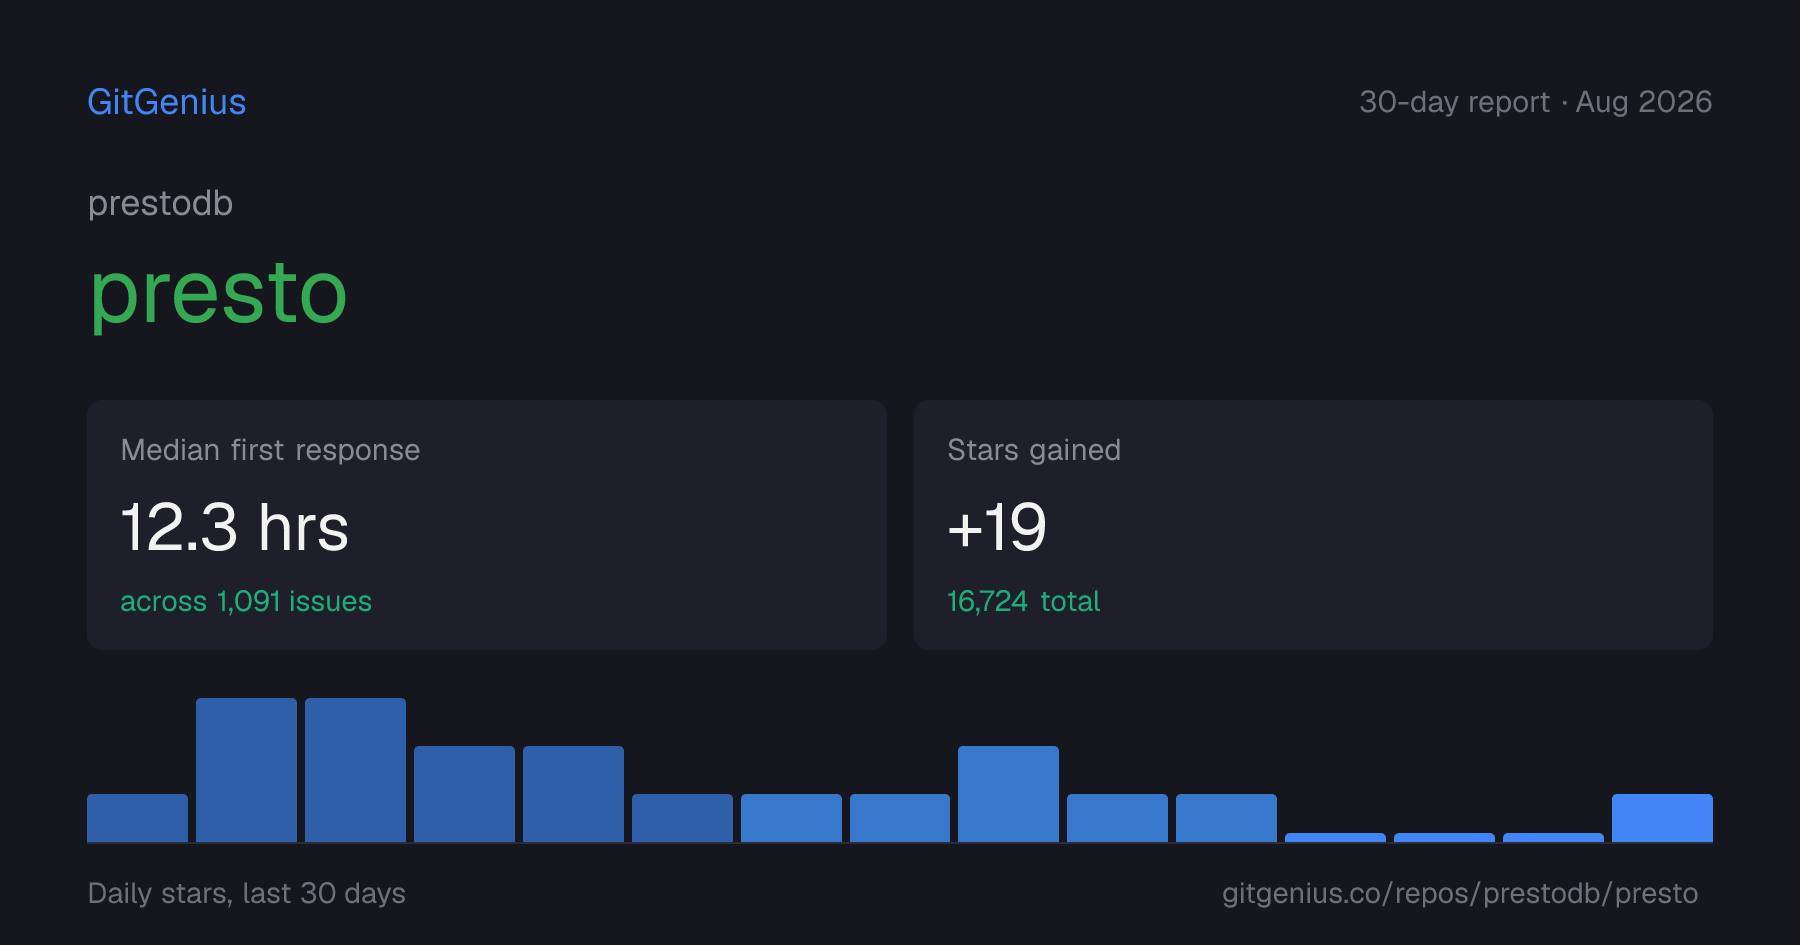Click the "16,724 total" text
This screenshot has width=1800, height=945.
[1023, 601]
